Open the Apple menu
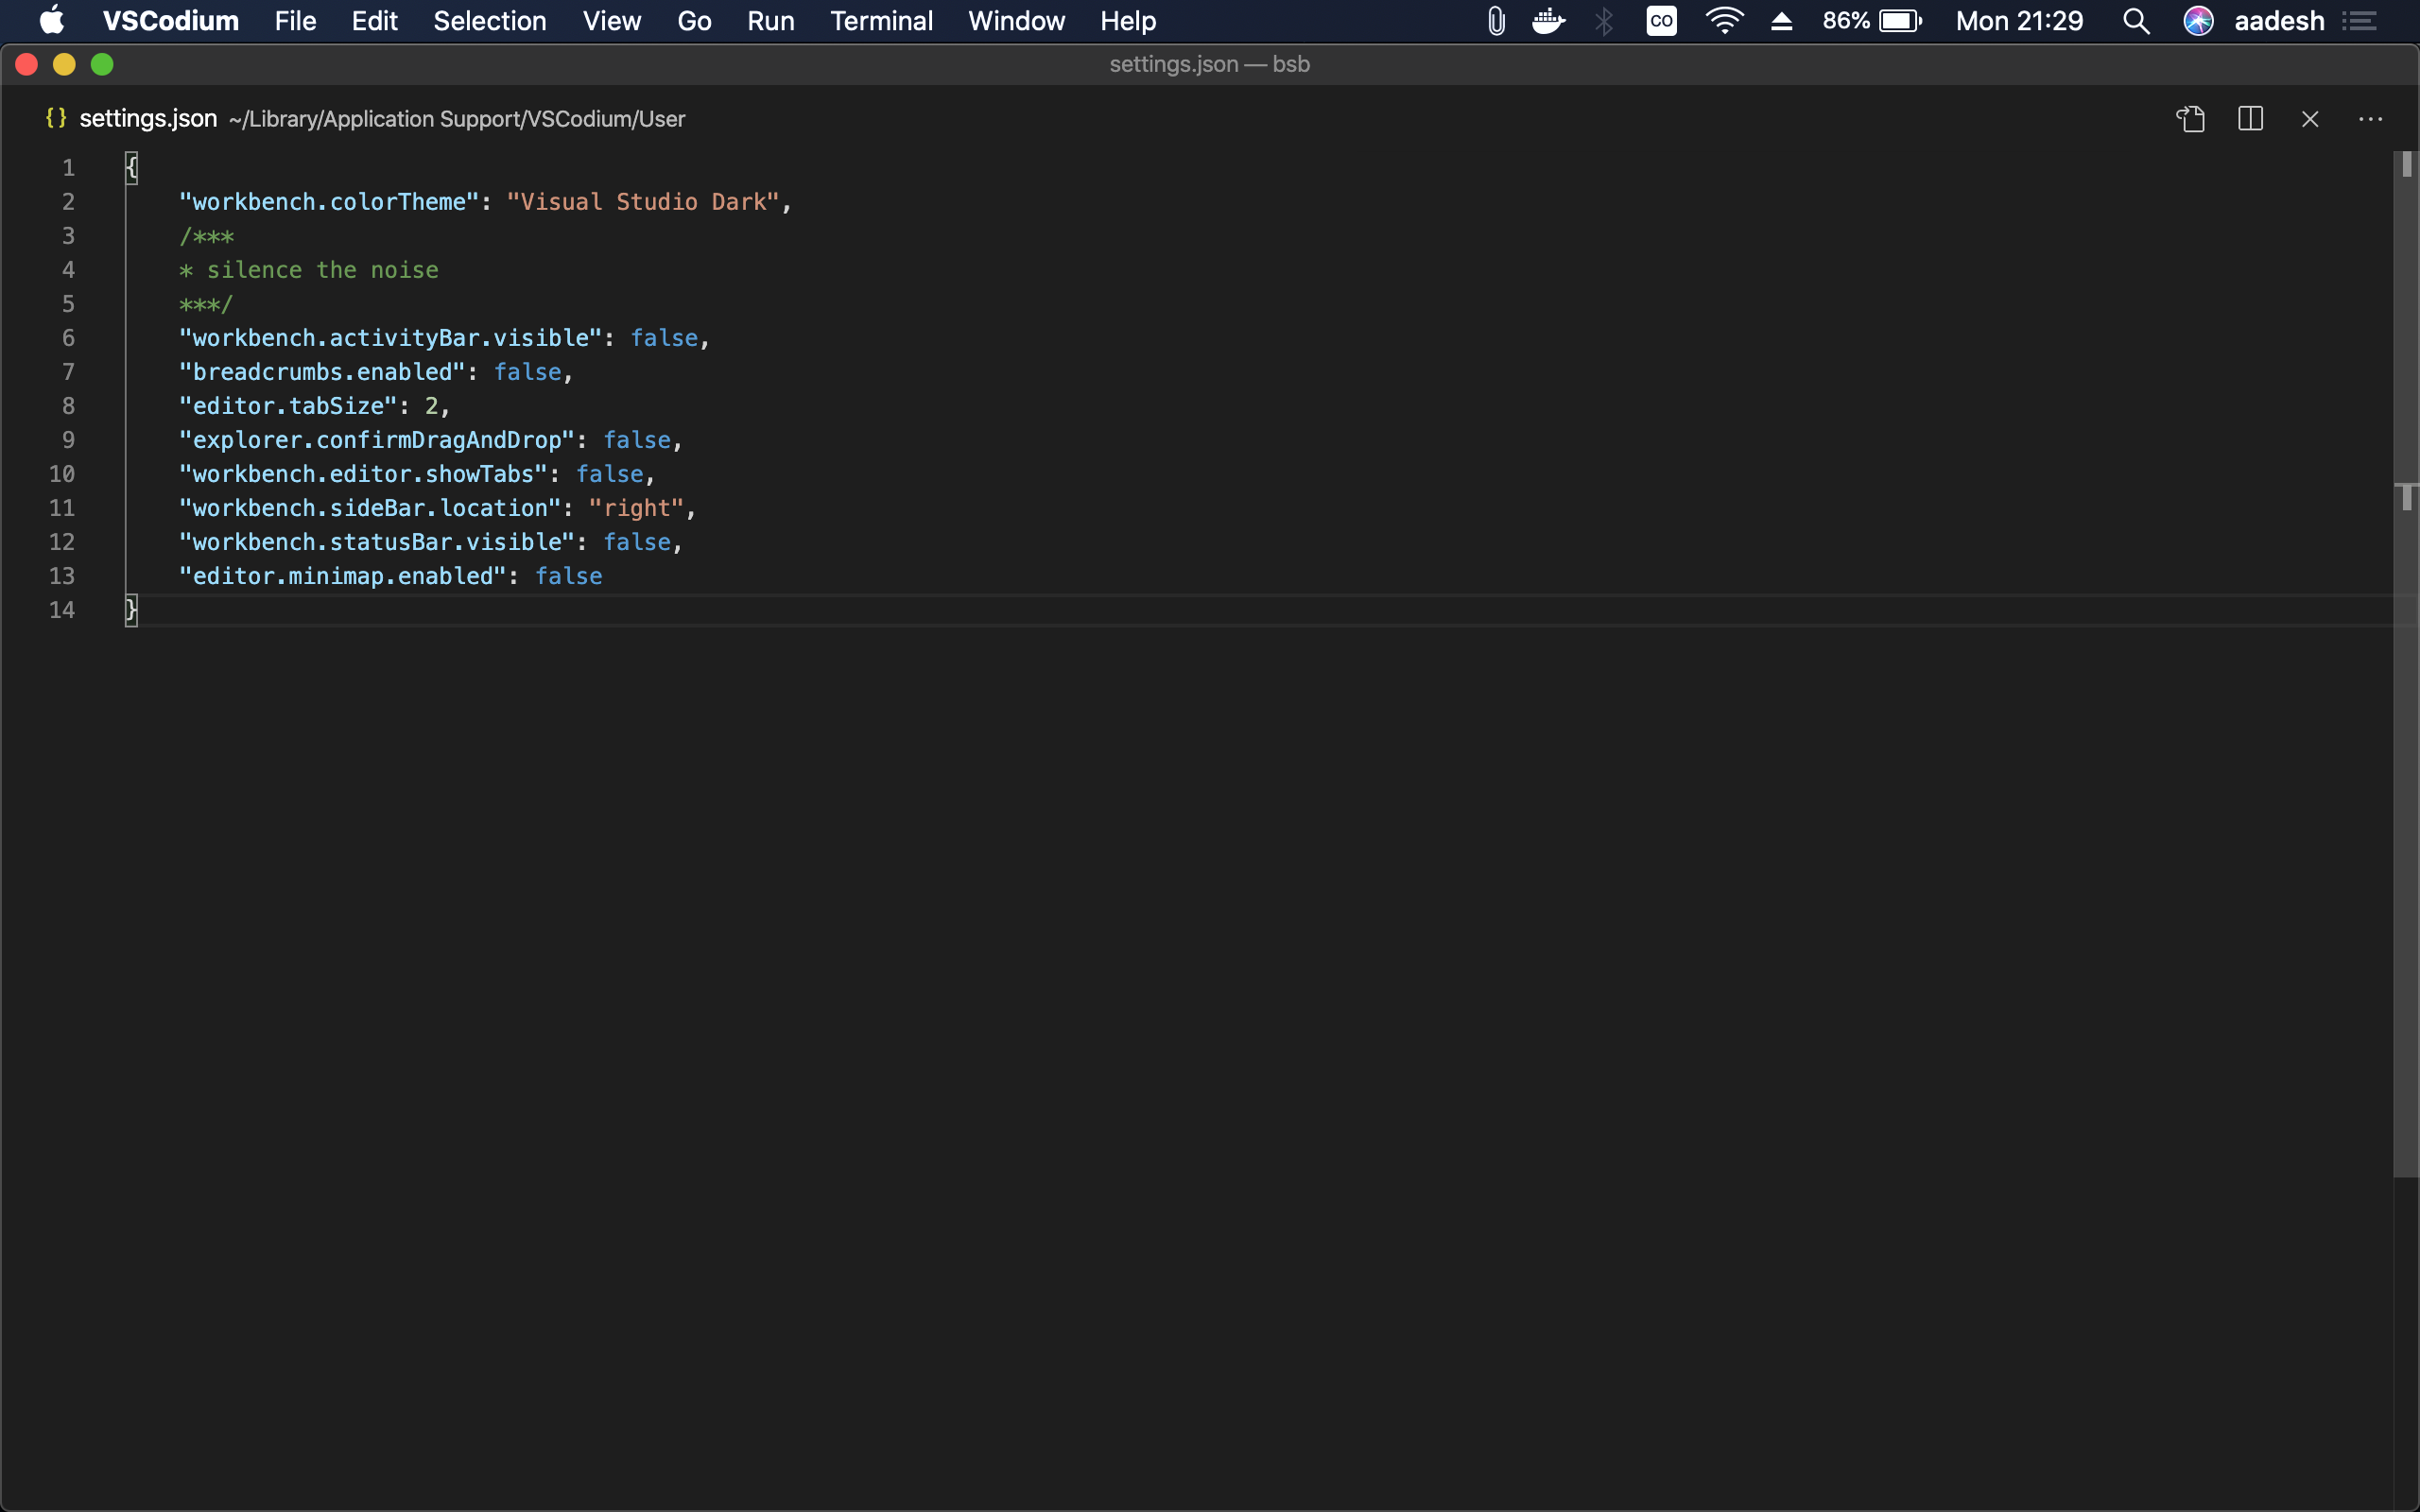This screenshot has width=2420, height=1512. 52,21
